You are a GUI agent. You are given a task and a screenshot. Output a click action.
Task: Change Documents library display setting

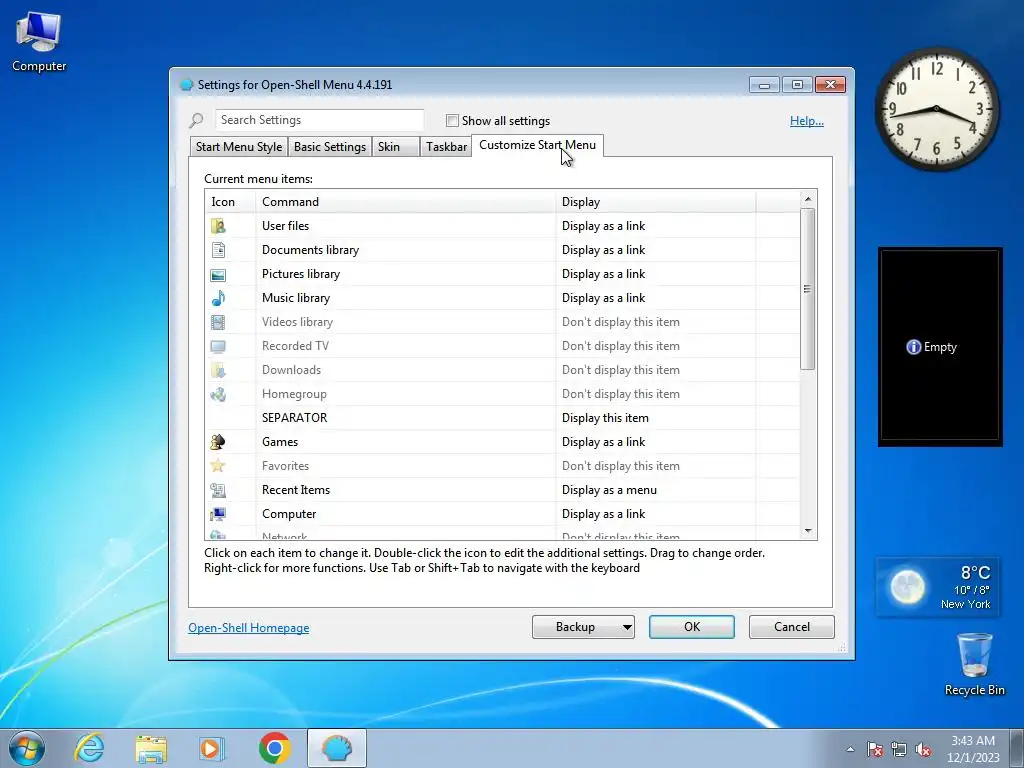pyautogui.click(x=603, y=250)
